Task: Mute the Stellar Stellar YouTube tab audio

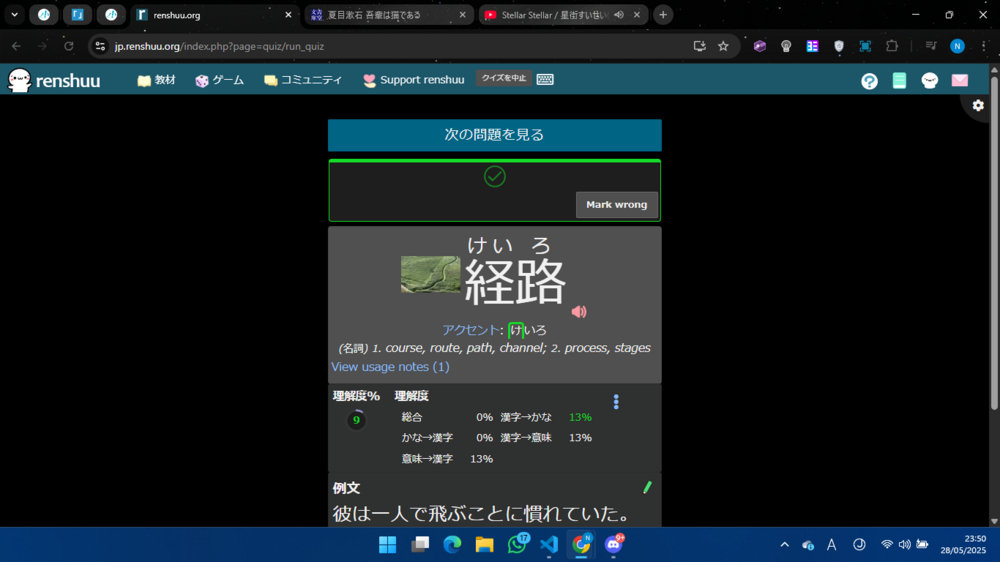Action: [x=618, y=15]
